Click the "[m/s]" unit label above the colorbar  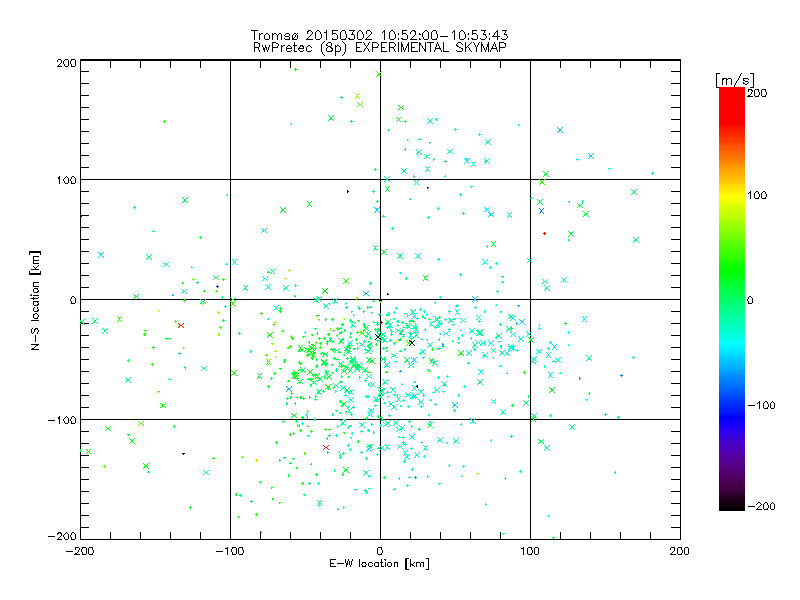click(735, 80)
